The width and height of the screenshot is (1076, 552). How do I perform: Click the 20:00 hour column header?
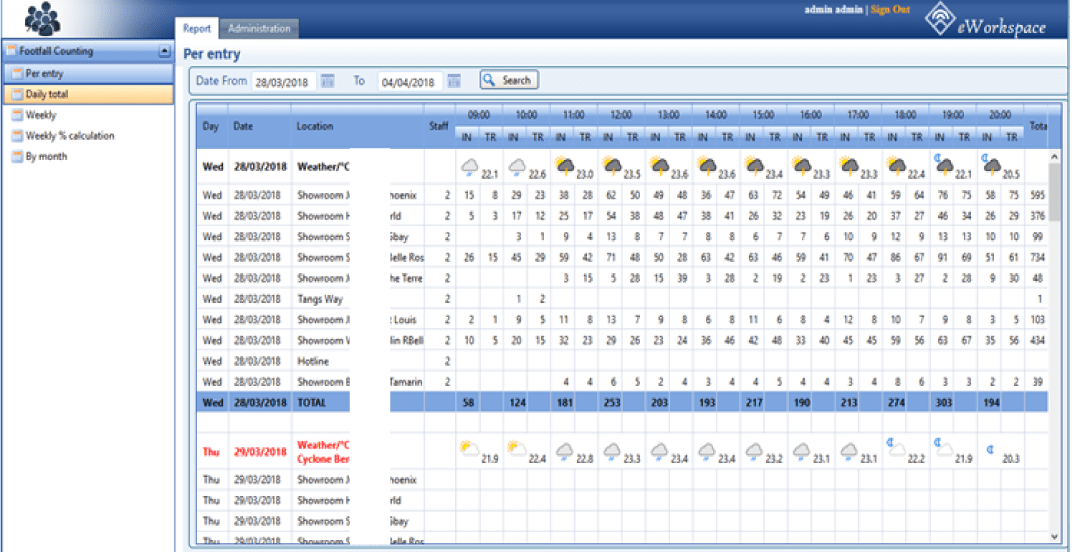(1000, 115)
